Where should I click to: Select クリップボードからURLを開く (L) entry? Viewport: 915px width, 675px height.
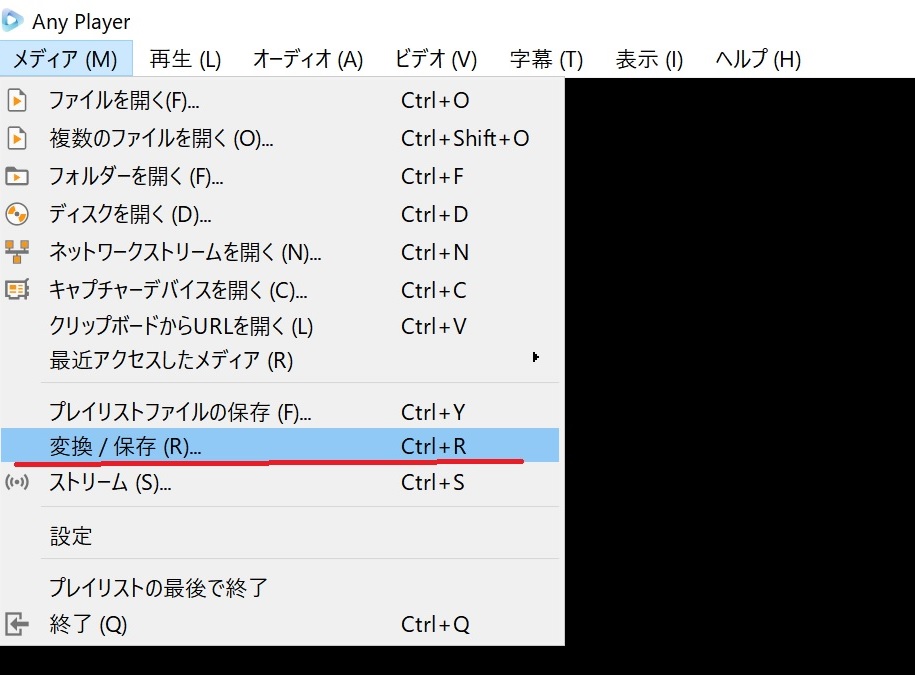click(x=280, y=326)
